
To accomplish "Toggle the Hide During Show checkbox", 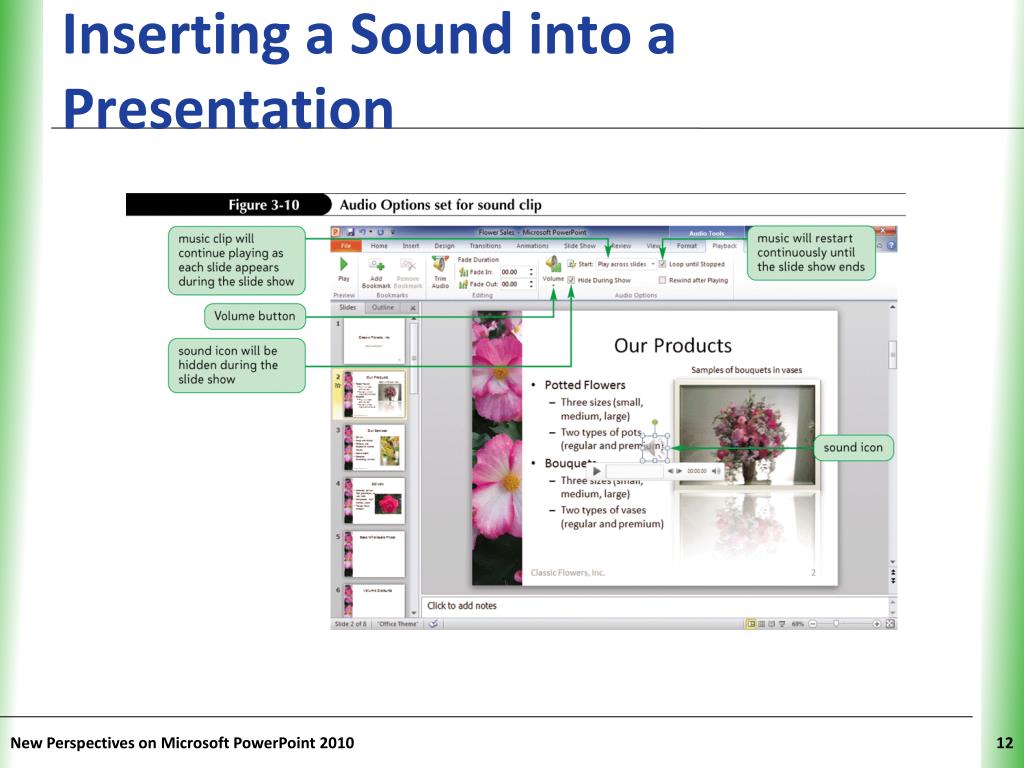I will coord(571,280).
